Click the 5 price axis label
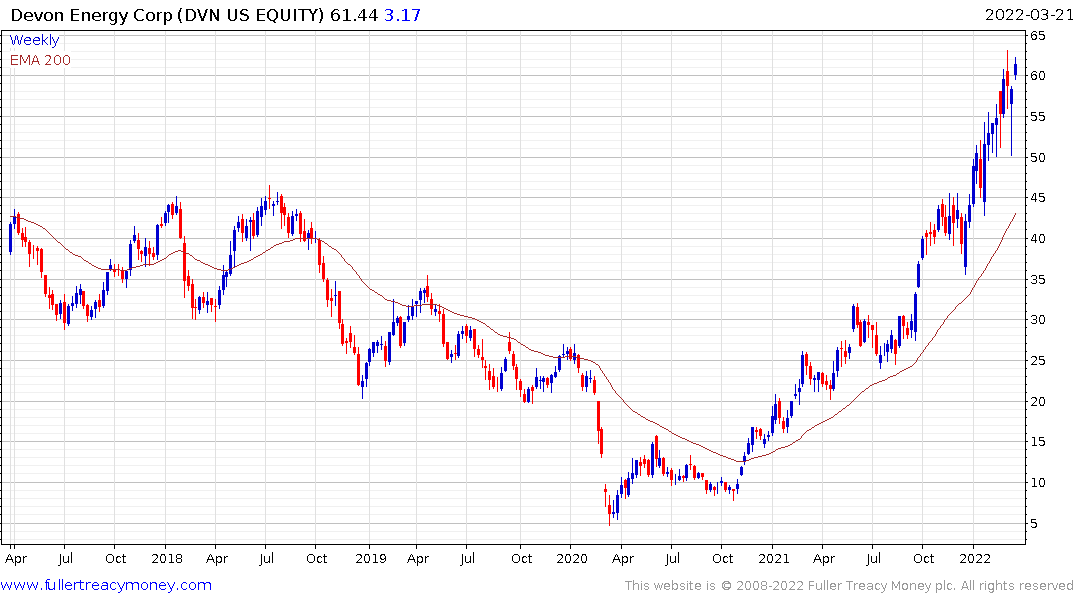 tap(1033, 523)
